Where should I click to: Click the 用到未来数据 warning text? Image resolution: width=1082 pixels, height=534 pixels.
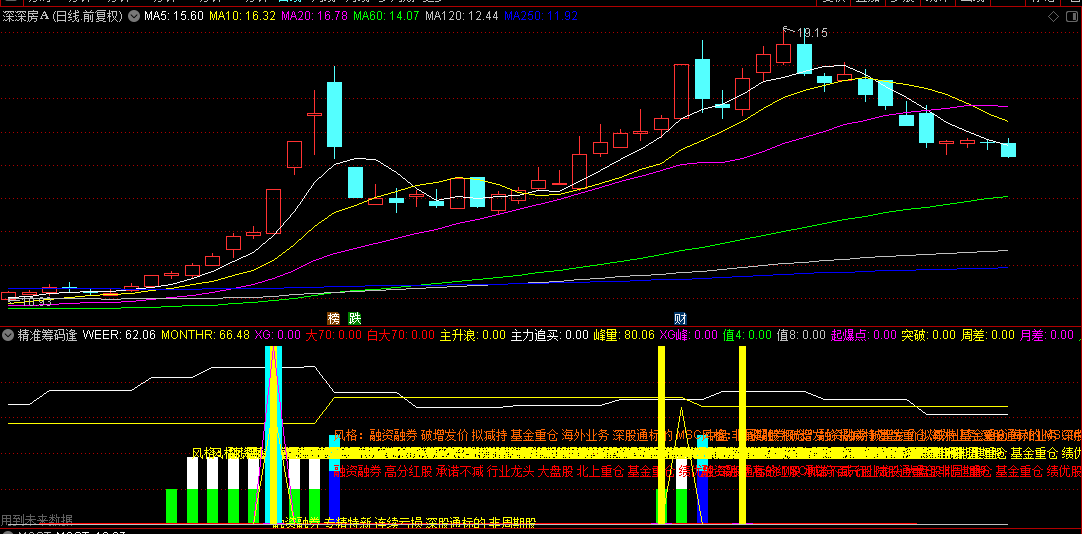tap(37, 520)
